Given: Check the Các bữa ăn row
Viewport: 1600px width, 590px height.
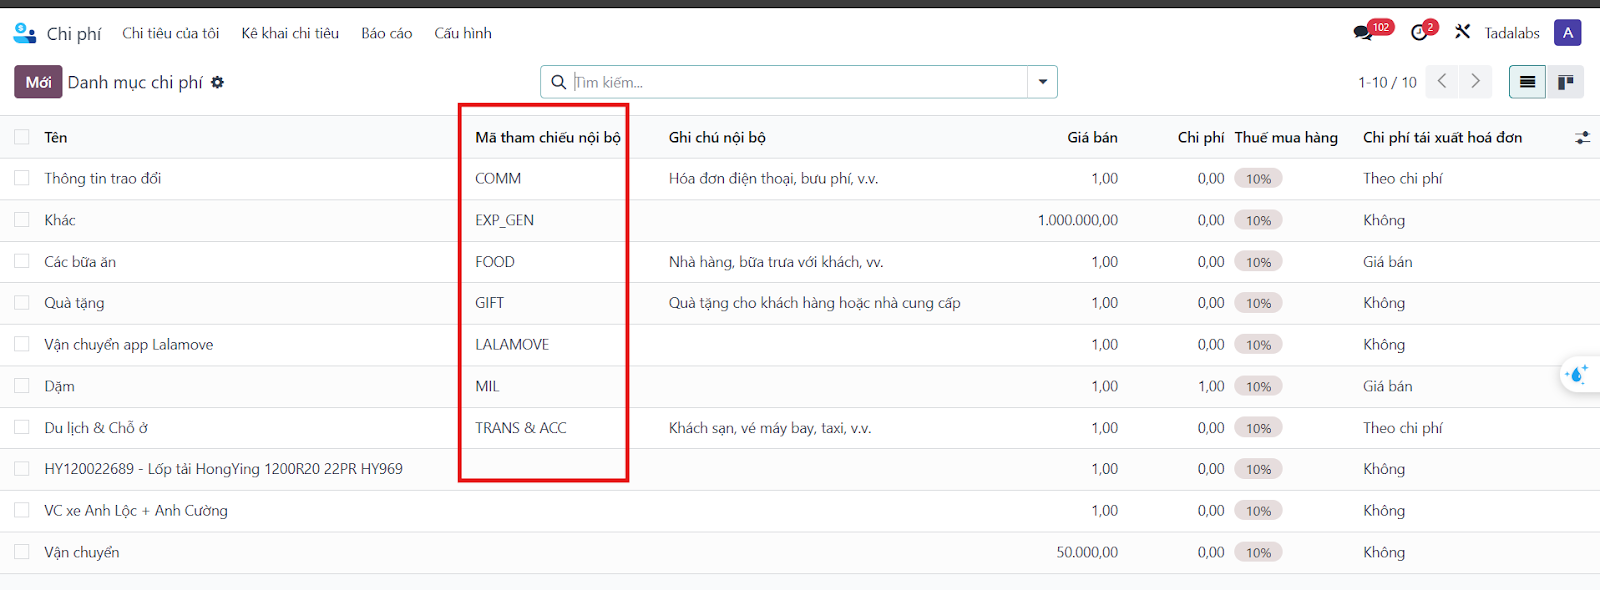Looking at the screenshot, I should 21,262.
